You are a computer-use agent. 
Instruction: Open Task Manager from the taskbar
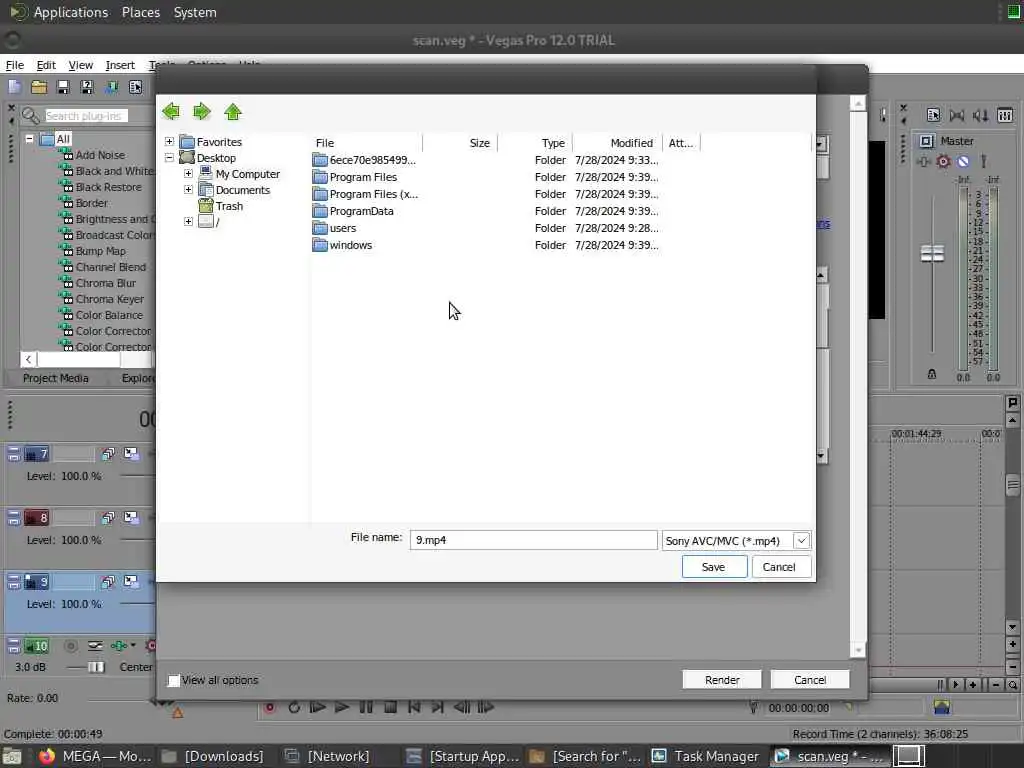tap(706, 756)
